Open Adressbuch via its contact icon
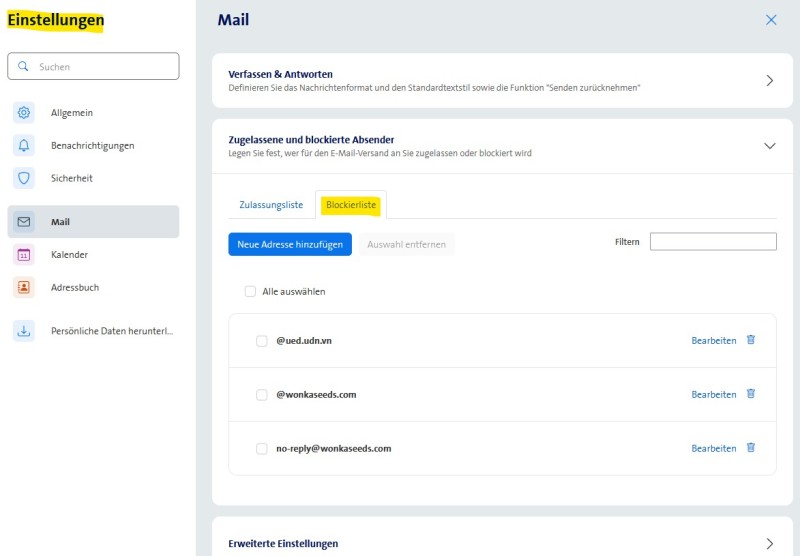Viewport: 800px width, 556px height. point(24,287)
